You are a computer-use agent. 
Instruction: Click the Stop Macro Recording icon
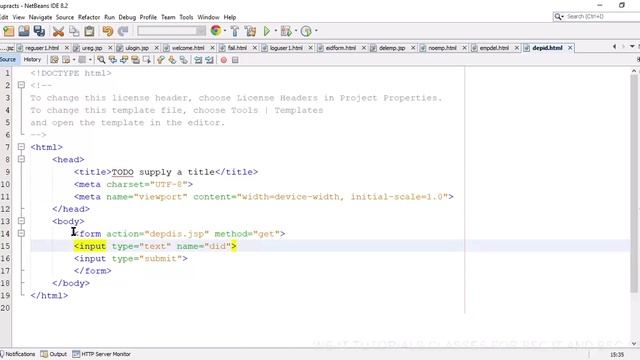pyautogui.click(x=235, y=60)
